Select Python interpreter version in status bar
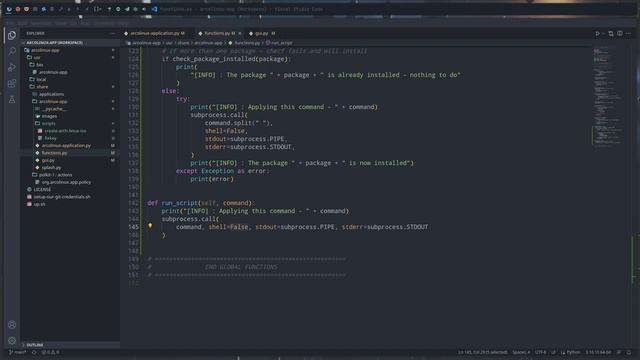This screenshot has height=360, width=640. (x=598, y=352)
